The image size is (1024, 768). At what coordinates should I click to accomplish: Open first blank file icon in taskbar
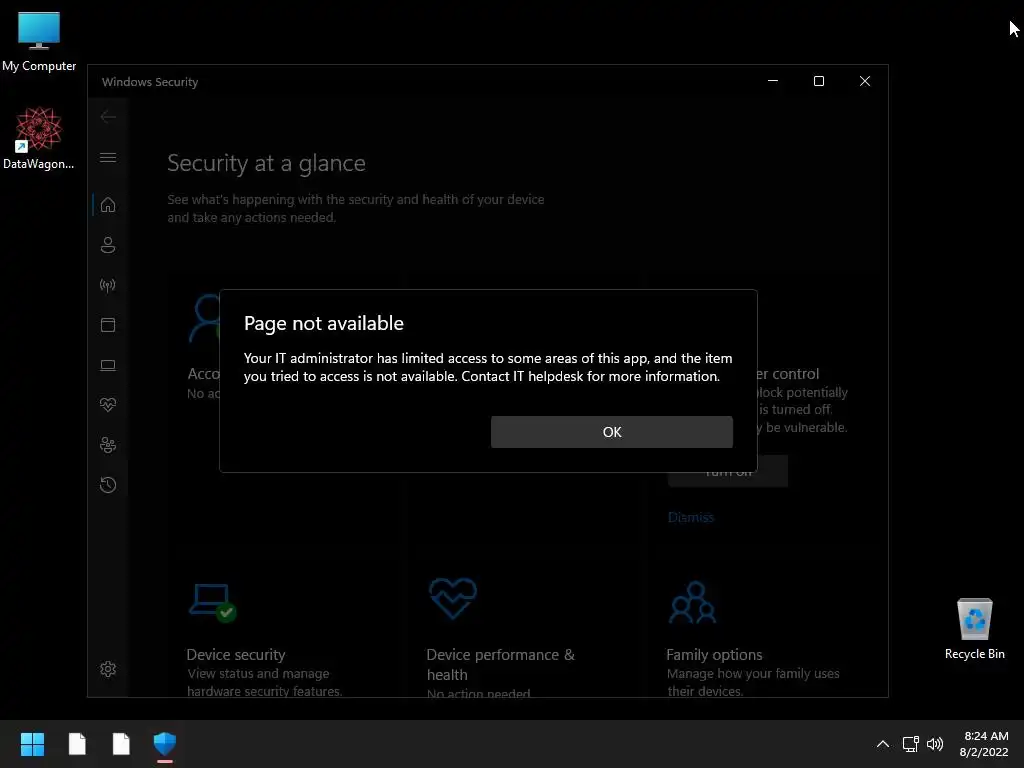click(77, 744)
